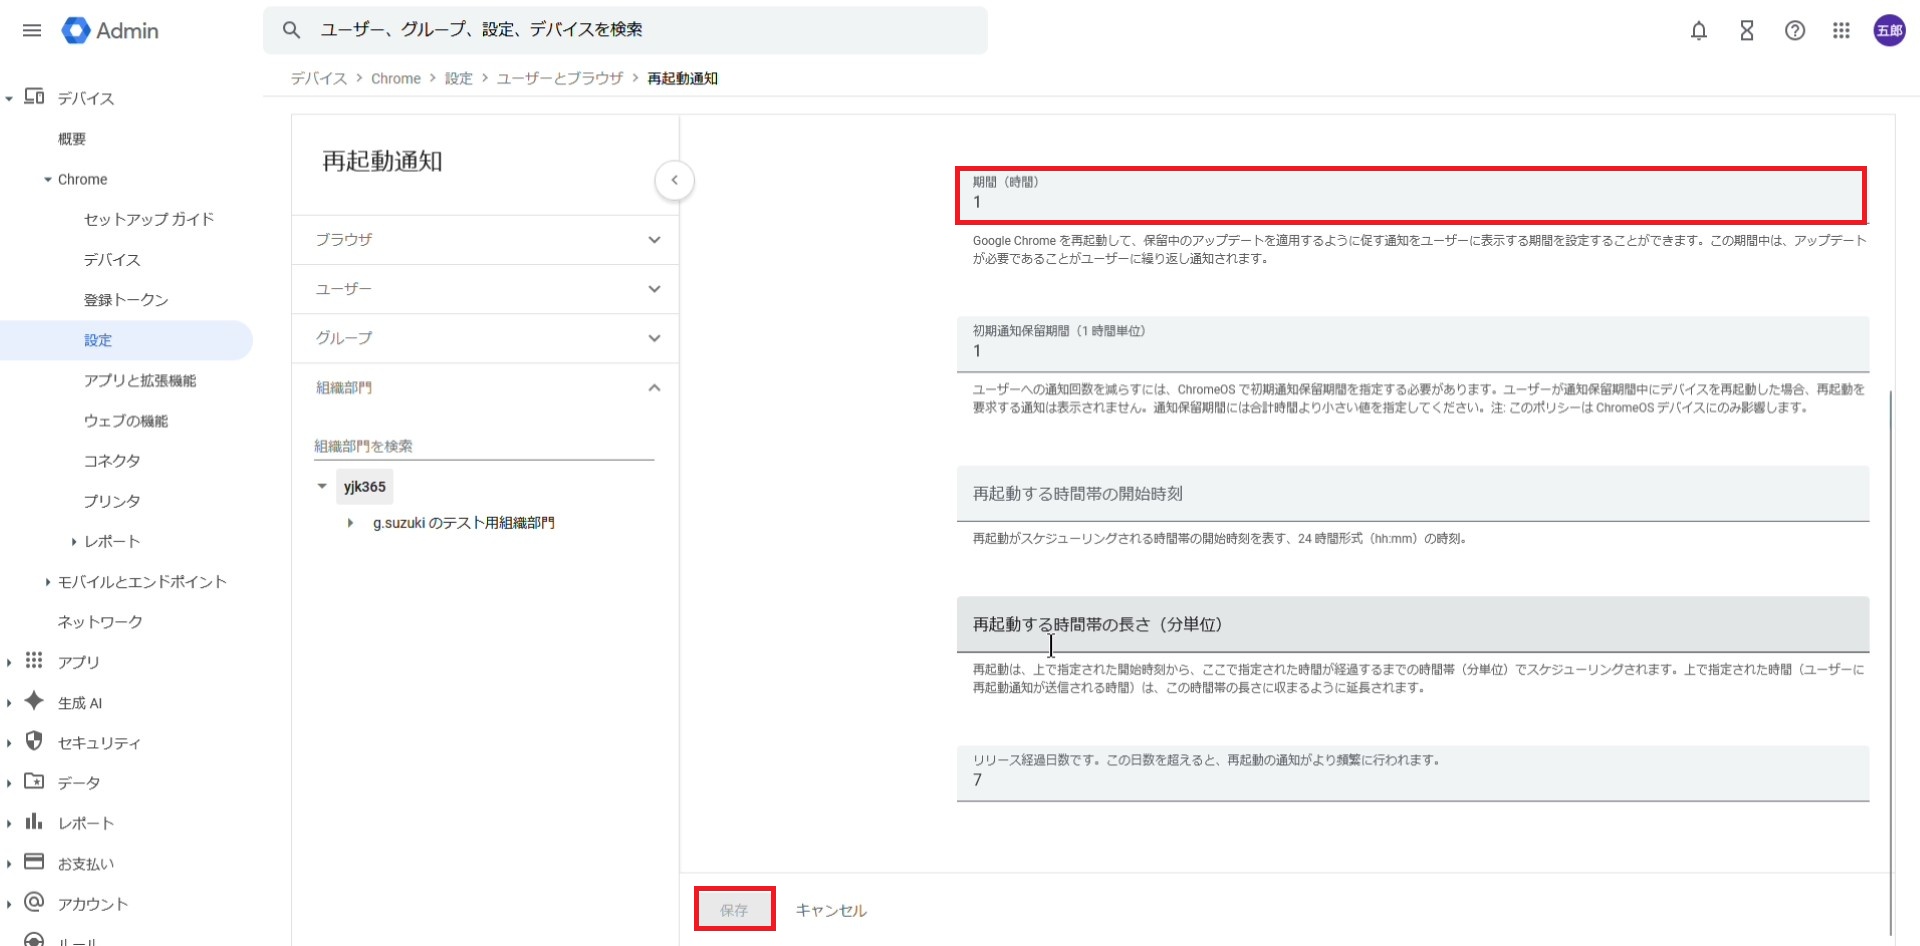
Task: Collapse the side panel with arrow button
Action: (x=674, y=181)
